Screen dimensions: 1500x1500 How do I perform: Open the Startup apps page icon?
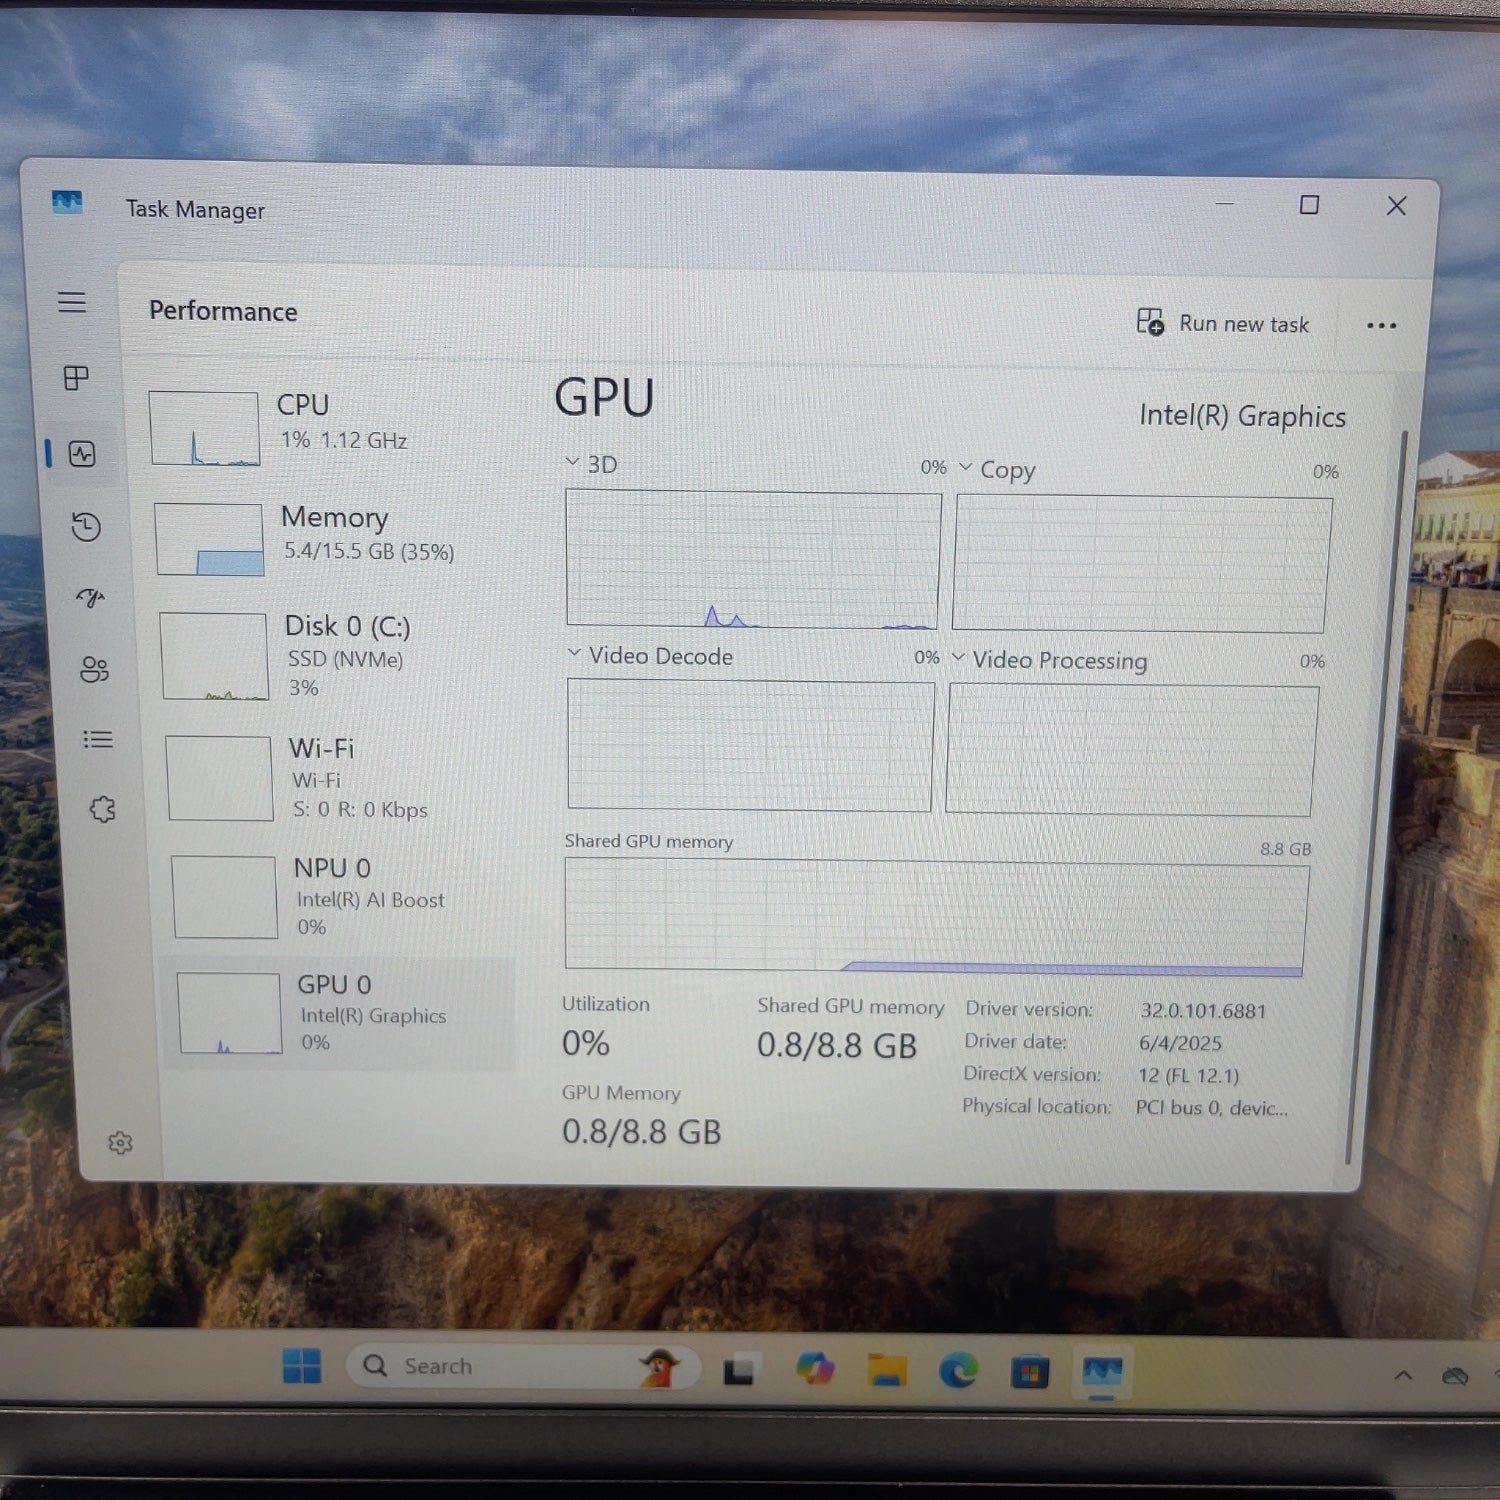point(91,598)
